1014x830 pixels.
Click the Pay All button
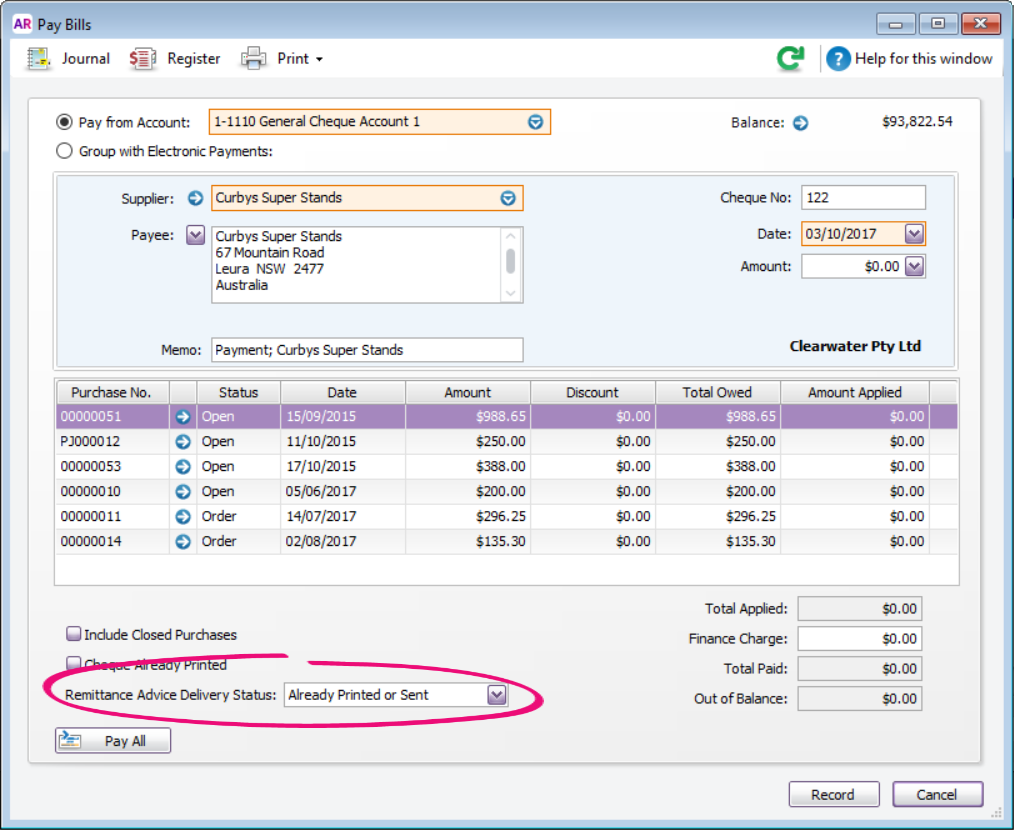click(x=113, y=741)
